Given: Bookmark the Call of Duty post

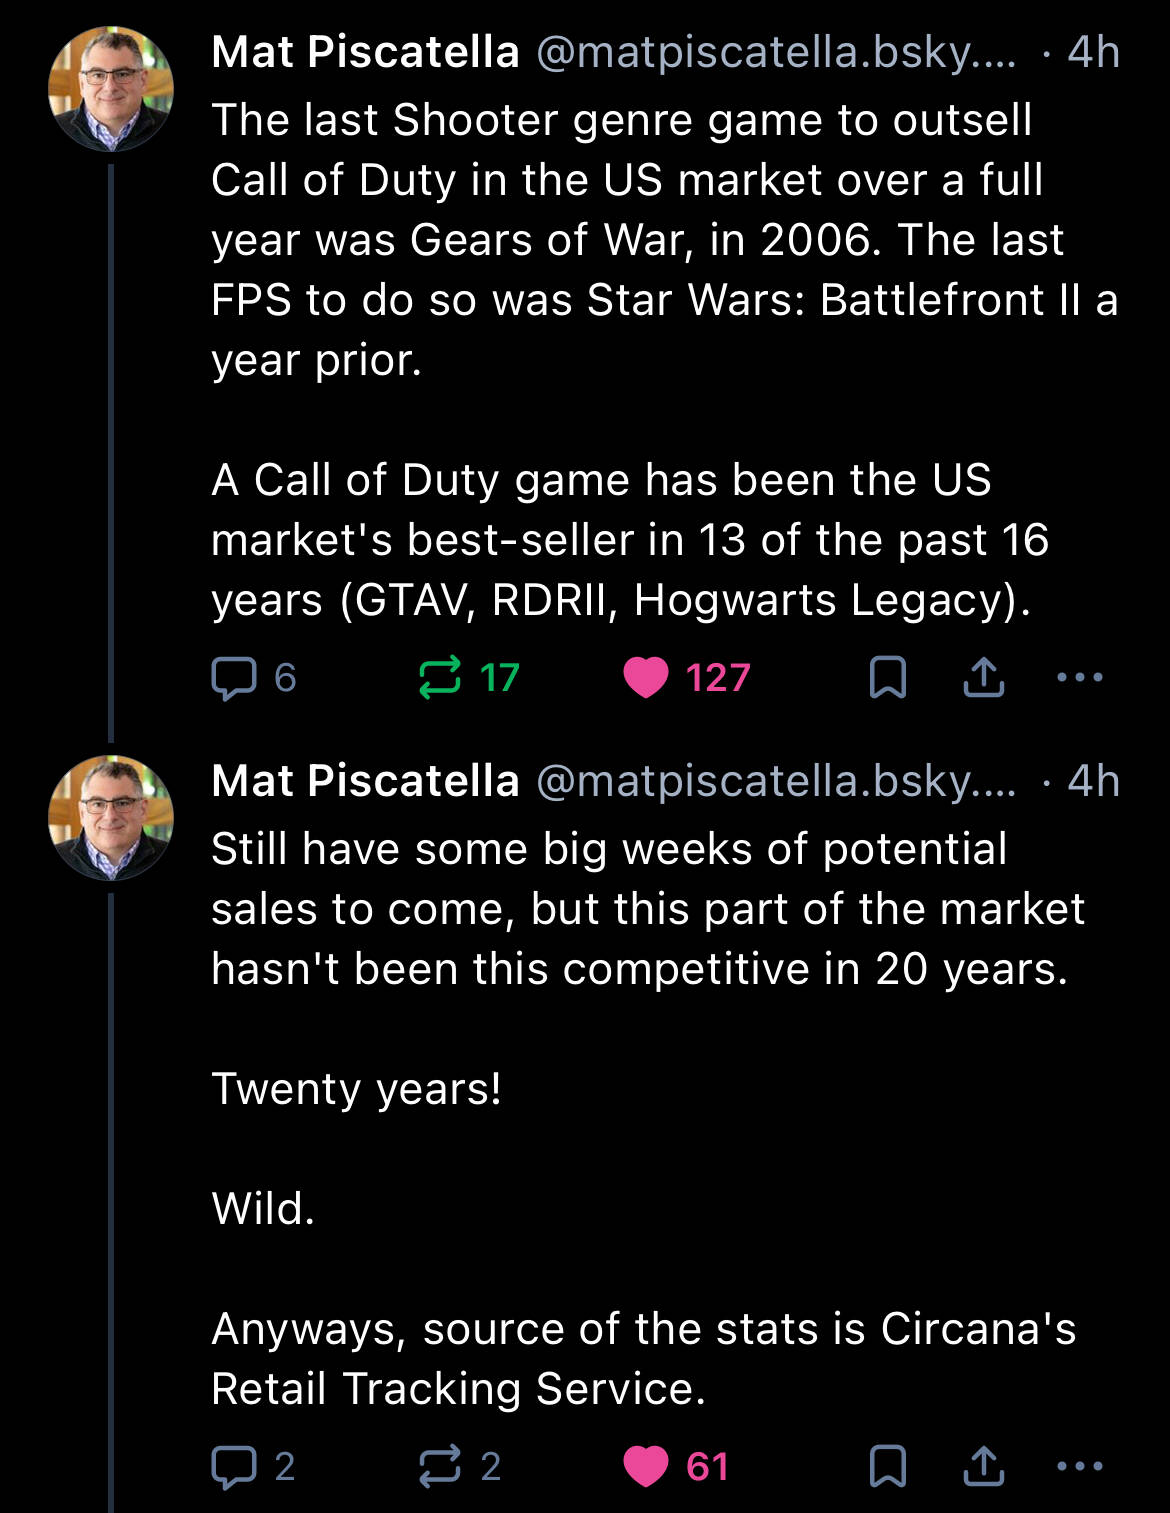Looking at the screenshot, I should 887,678.
